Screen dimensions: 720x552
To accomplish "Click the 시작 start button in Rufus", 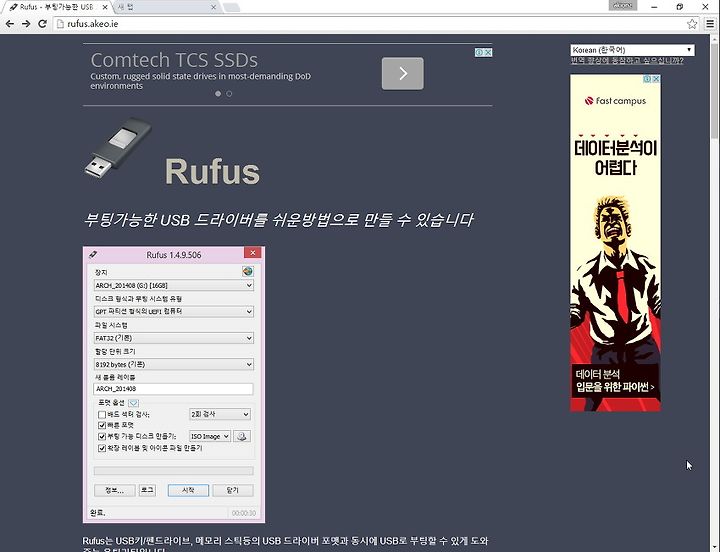I will pyautogui.click(x=188, y=490).
